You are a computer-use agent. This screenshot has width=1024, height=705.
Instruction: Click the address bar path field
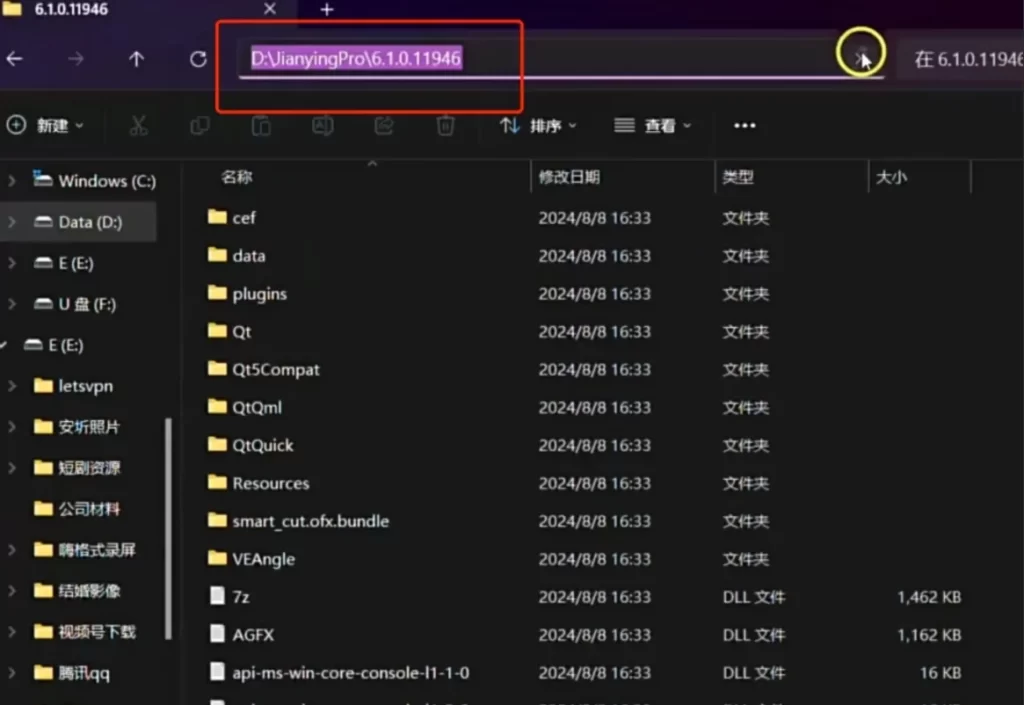point(562,59)
